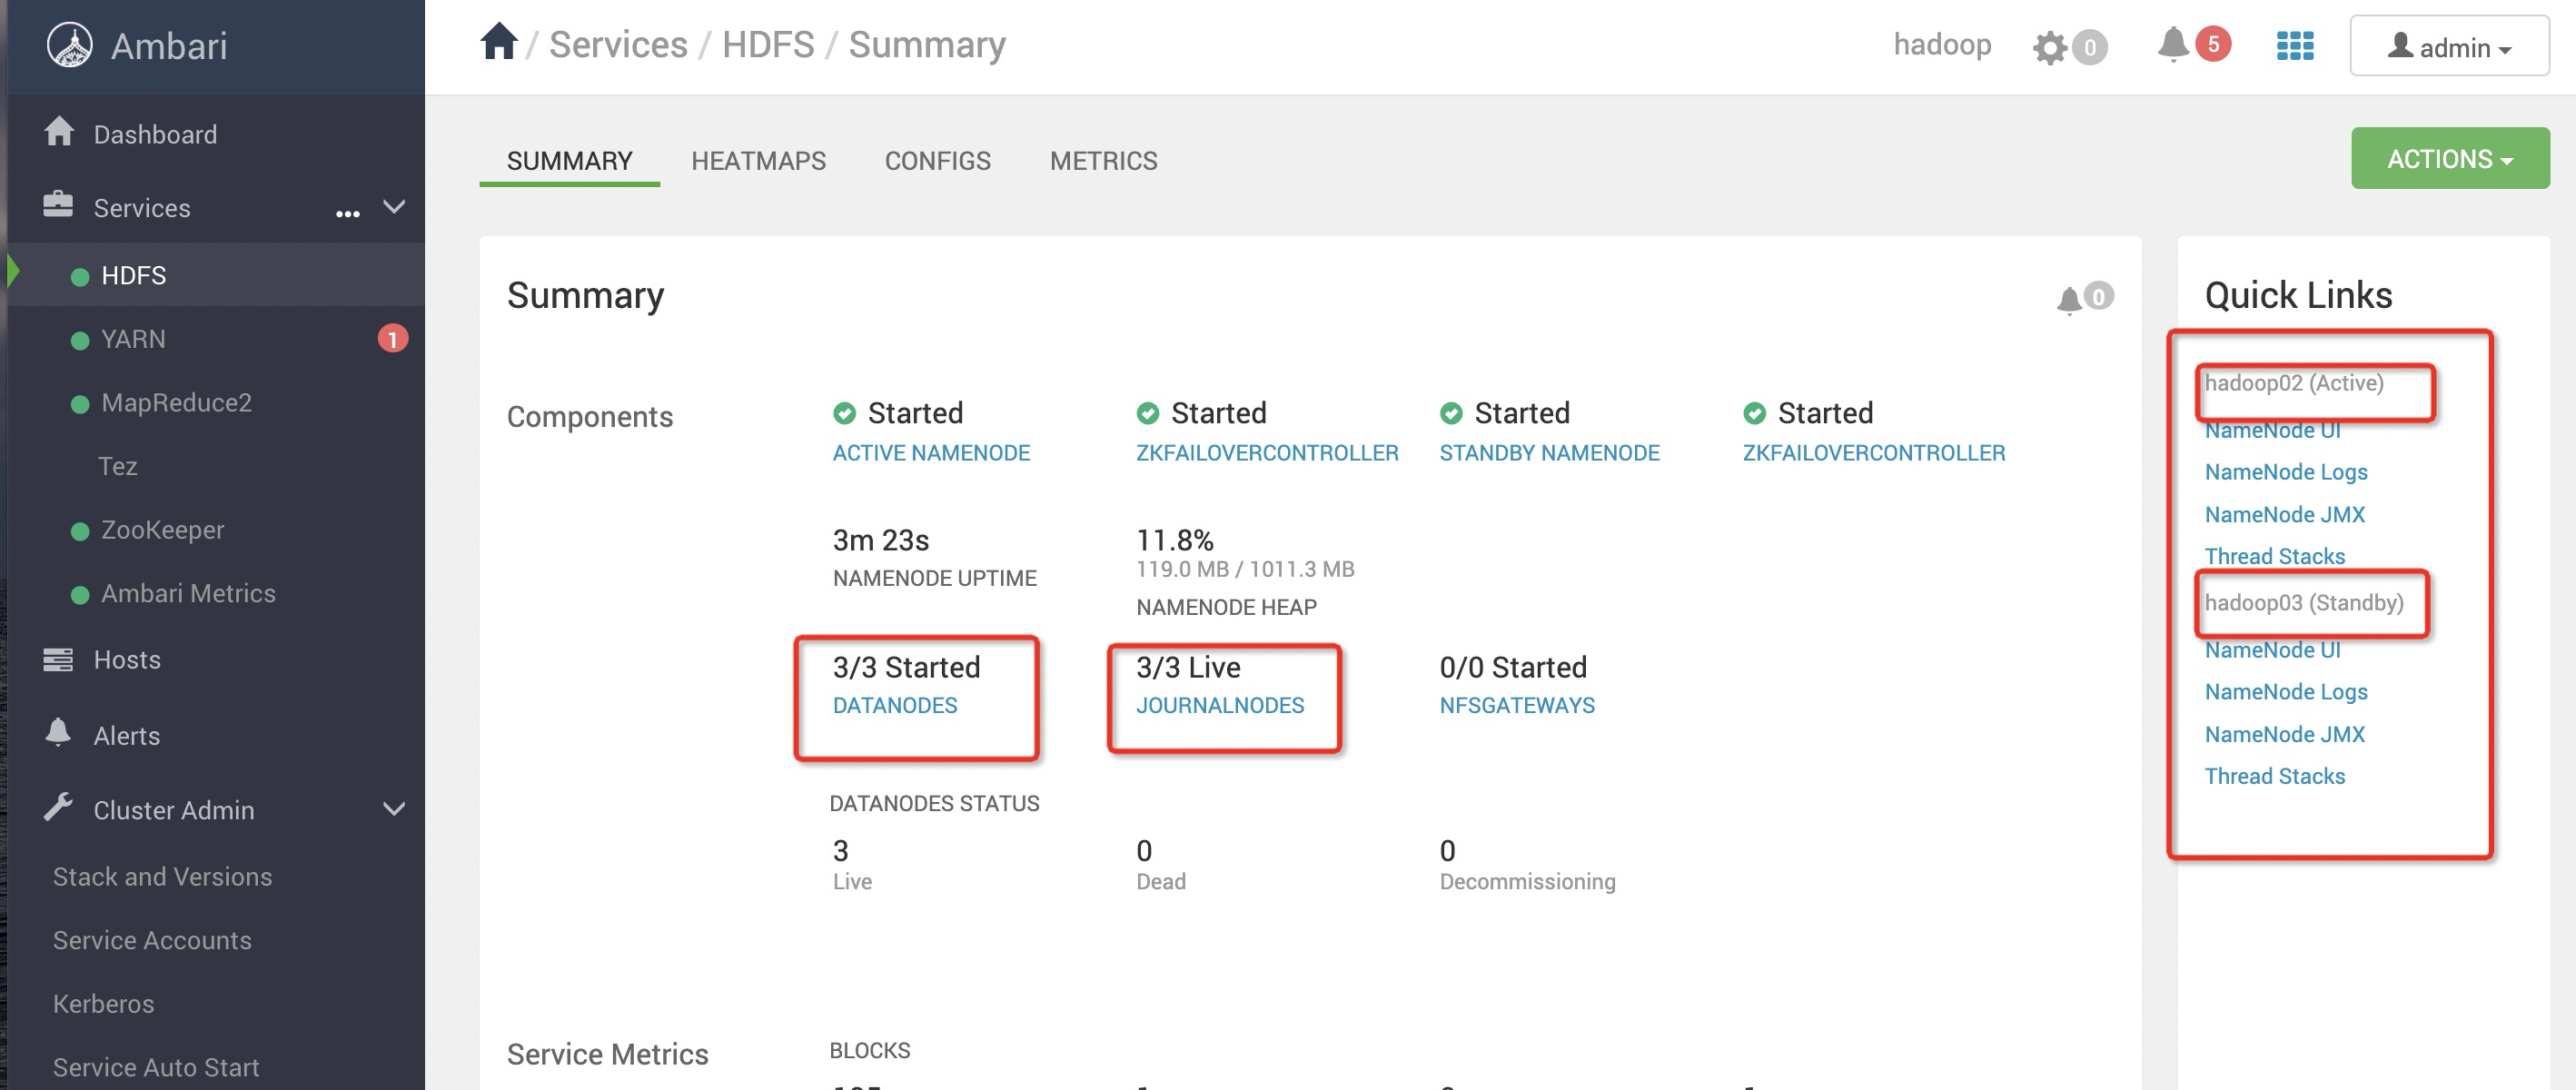Click HDFS in the breadcrumb
Viewport: 2576px width, 1090px height.
[x=768, y=45]
